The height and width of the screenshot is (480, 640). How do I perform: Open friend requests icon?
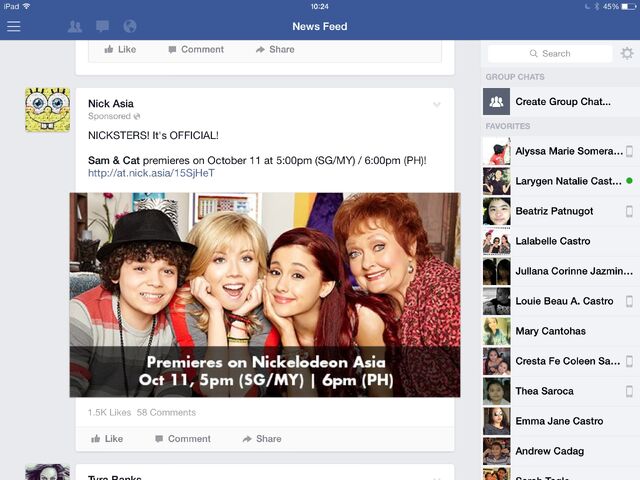75,27
